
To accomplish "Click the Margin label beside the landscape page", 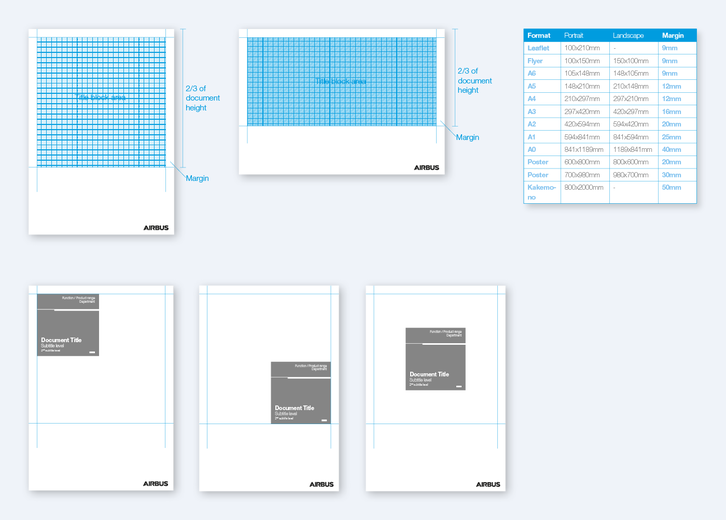I will click(x=467, y=137).
